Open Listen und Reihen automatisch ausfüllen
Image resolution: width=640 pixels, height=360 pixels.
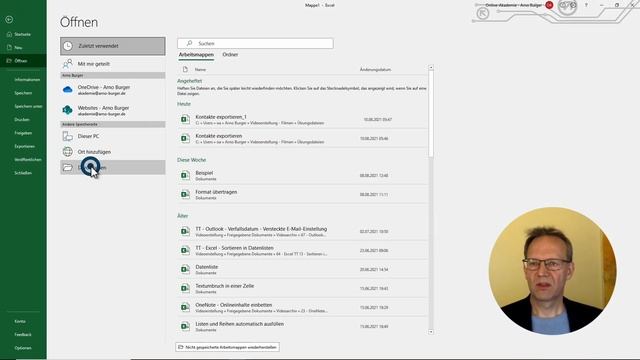point(302,327)
